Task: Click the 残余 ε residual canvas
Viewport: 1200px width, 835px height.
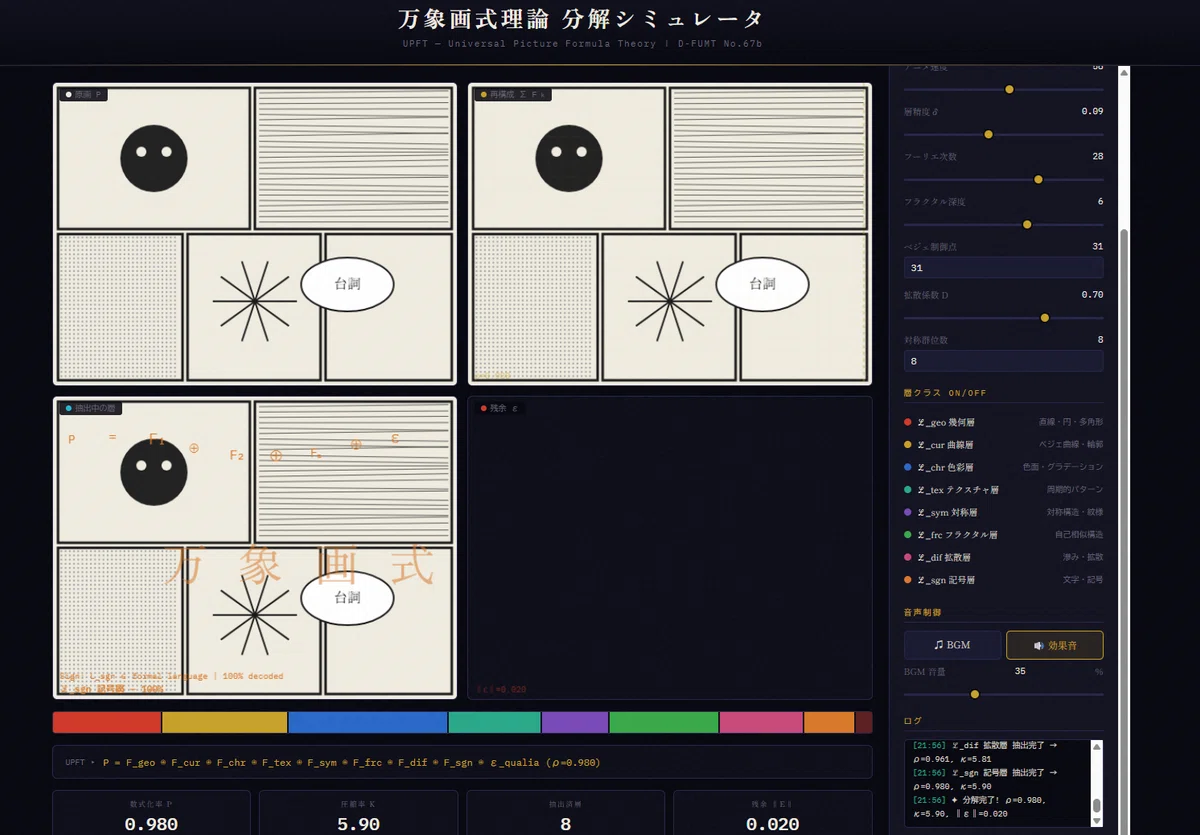Action: pyautogui.click(x=670, y=548)
